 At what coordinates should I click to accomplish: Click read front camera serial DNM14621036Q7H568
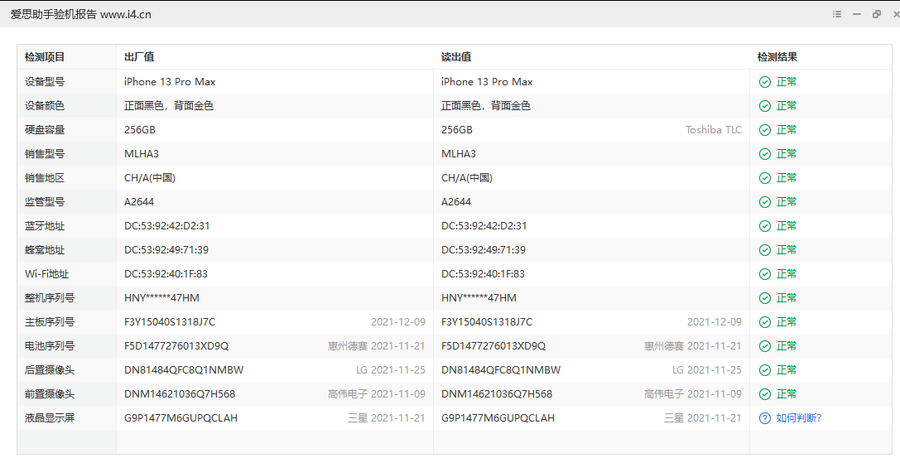(x=496, y=394)
